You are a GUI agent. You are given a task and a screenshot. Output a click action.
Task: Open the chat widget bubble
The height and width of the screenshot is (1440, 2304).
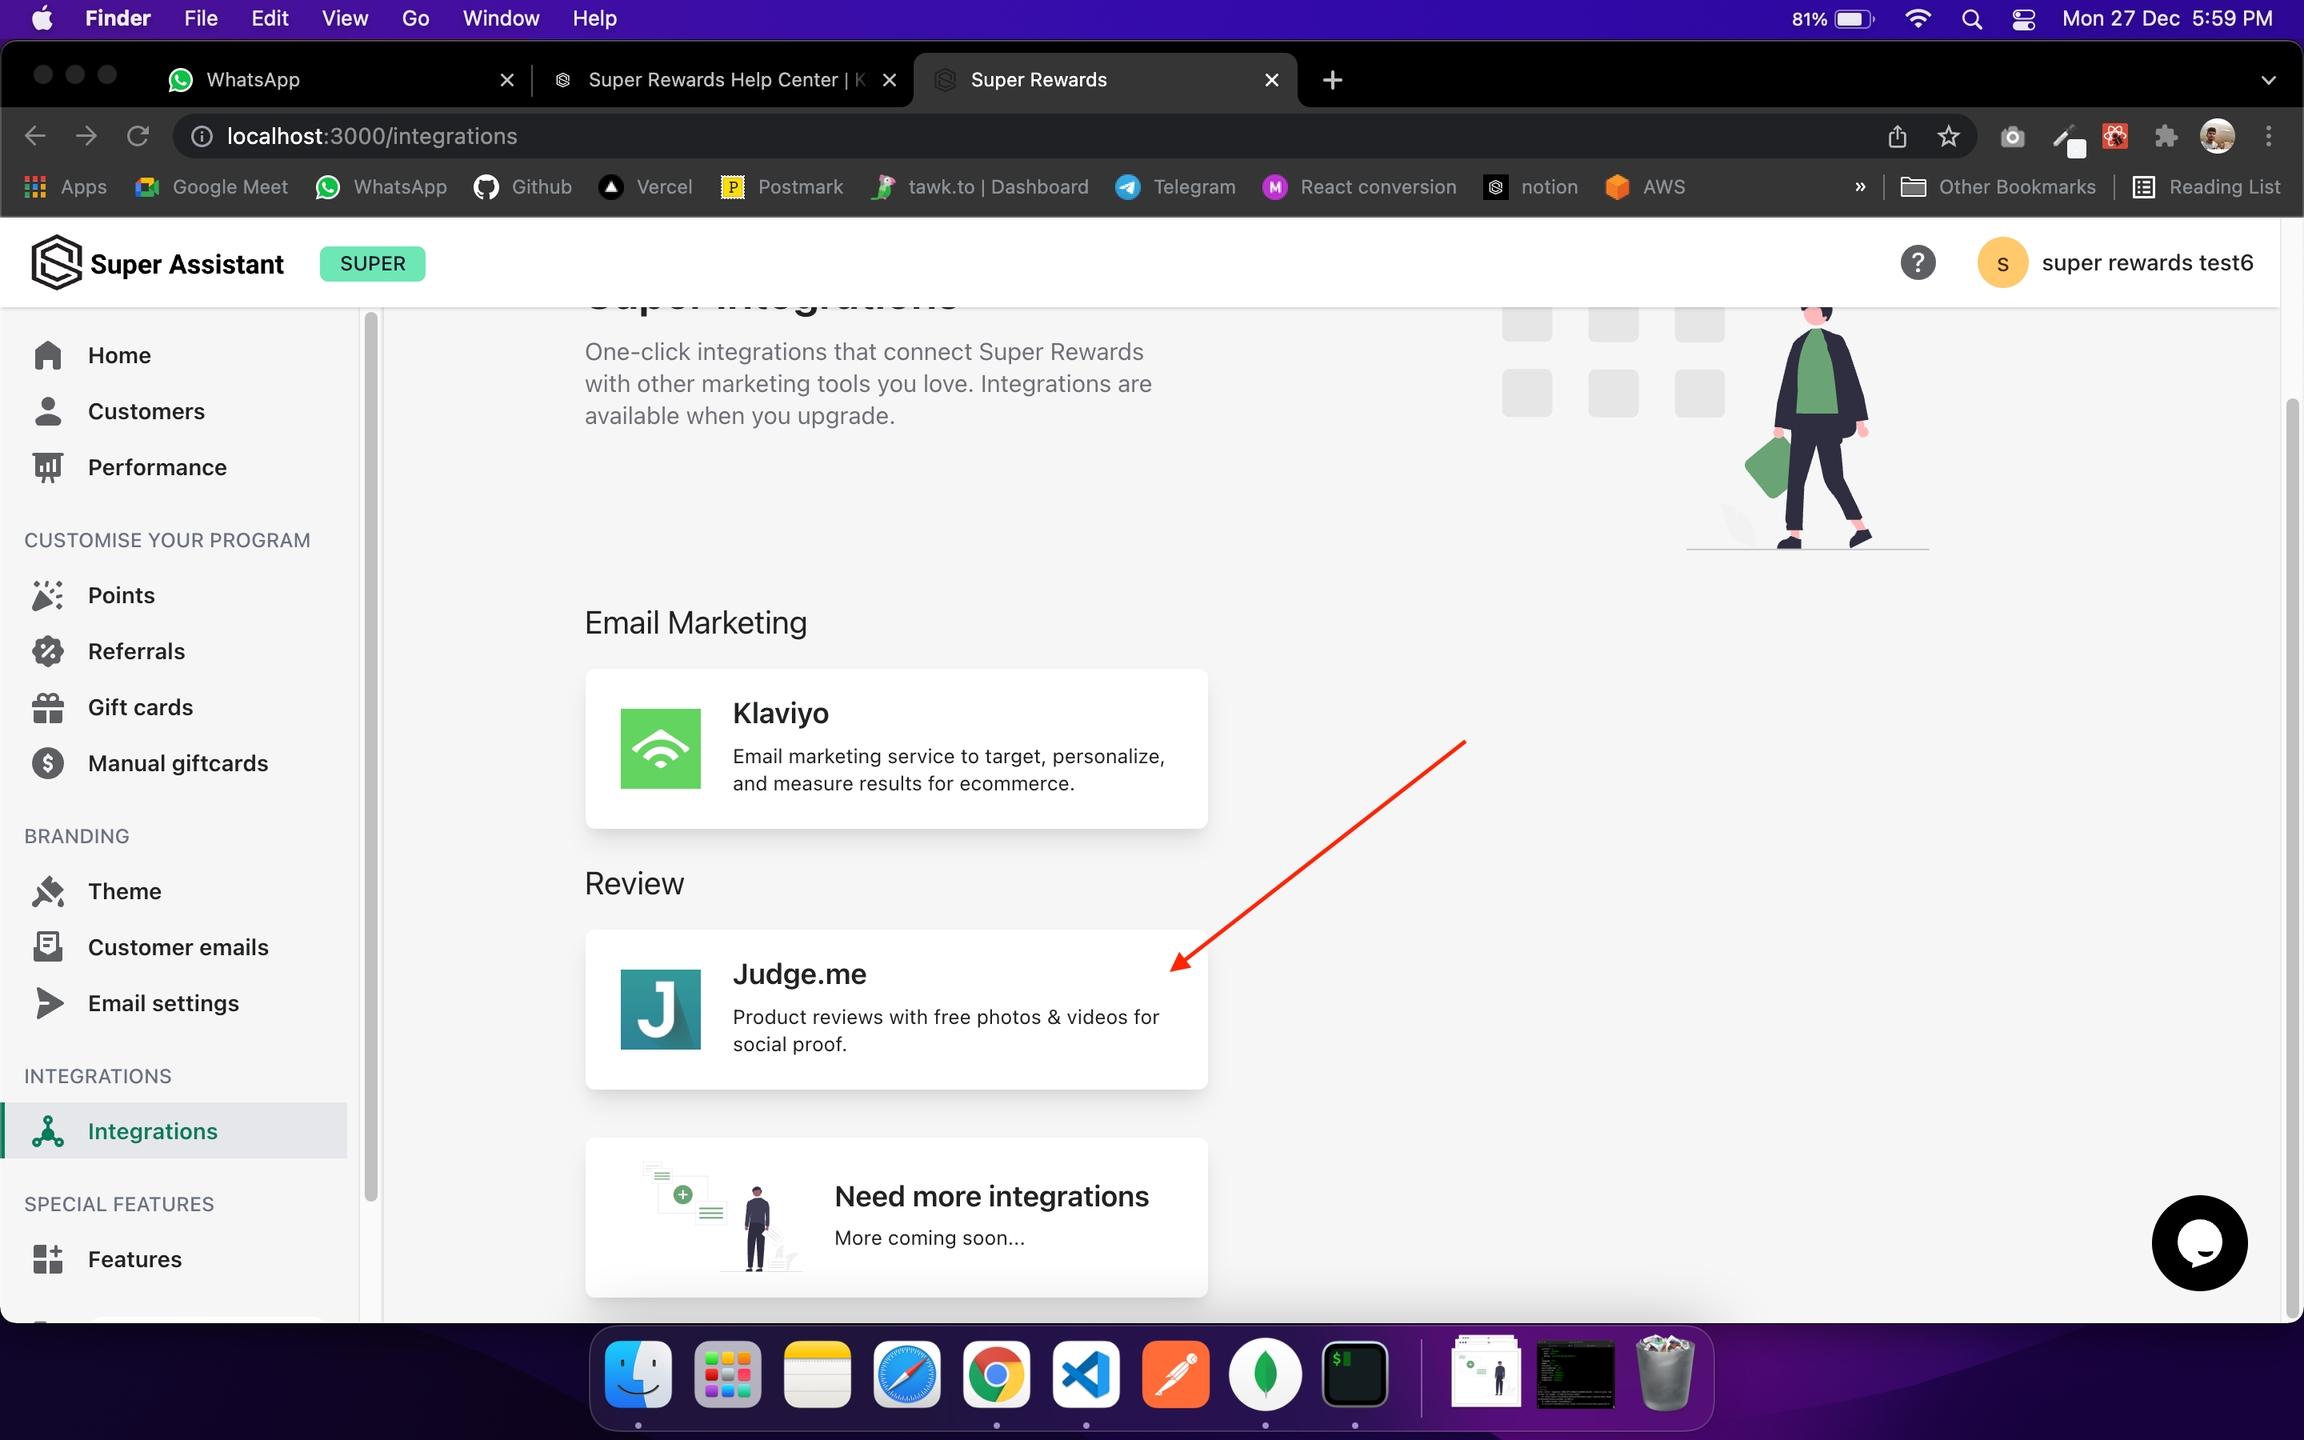(2199, 1243)
